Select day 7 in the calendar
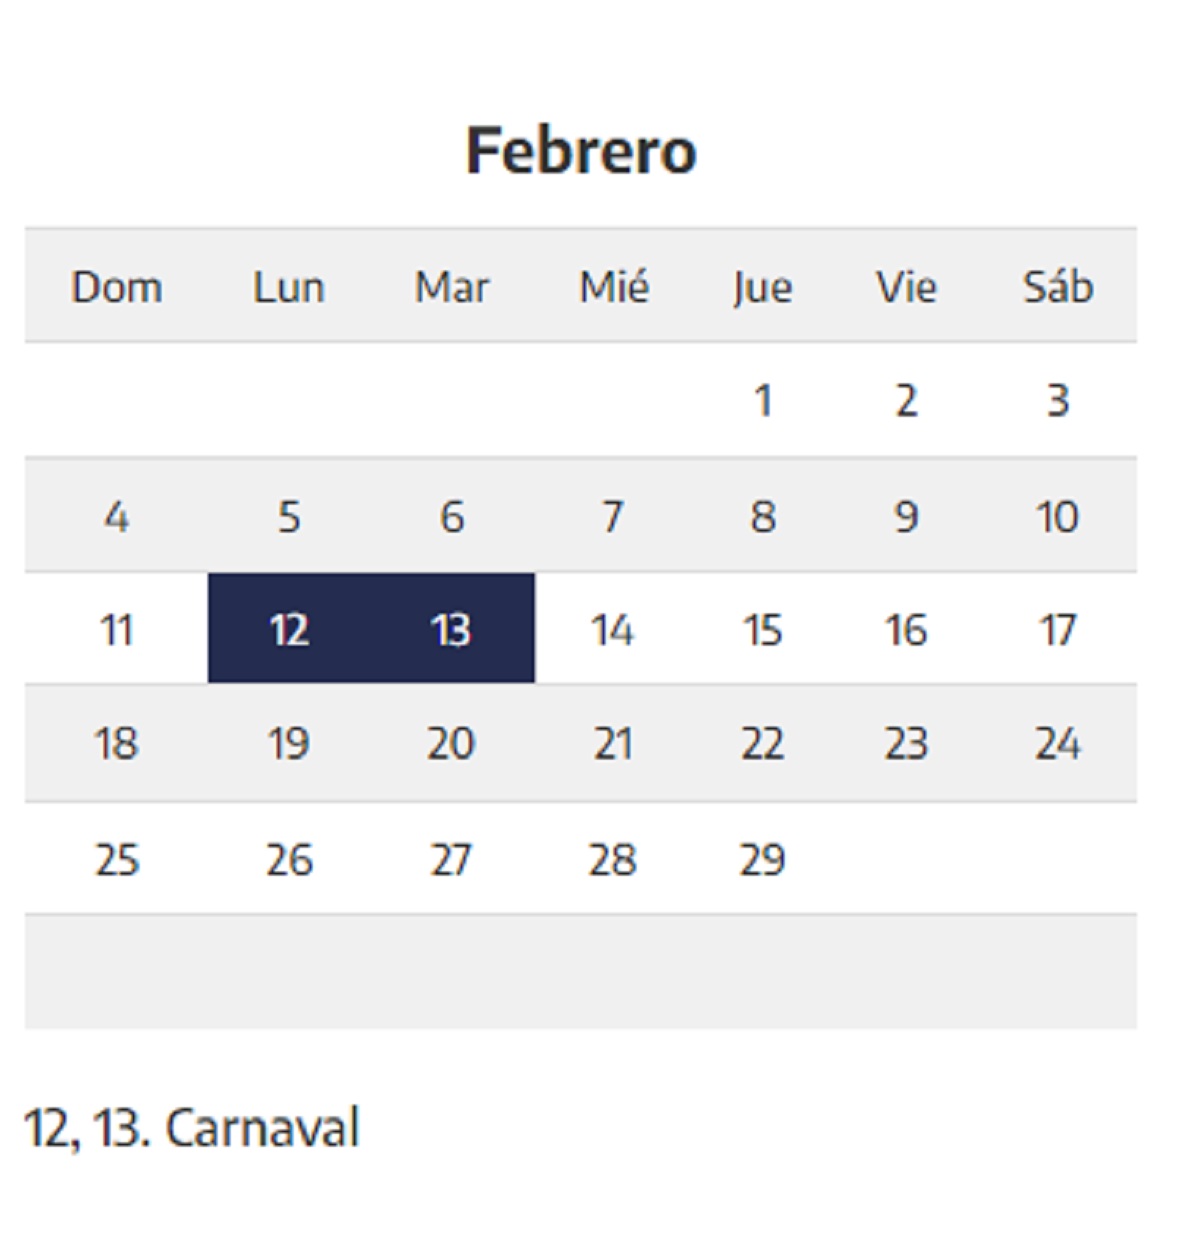 click(x=613, y=517)
